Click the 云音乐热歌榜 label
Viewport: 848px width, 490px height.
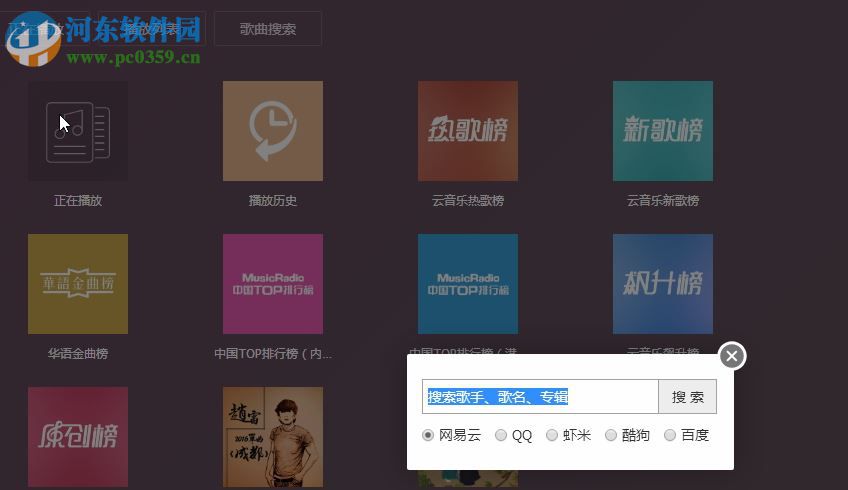point(468,201)
